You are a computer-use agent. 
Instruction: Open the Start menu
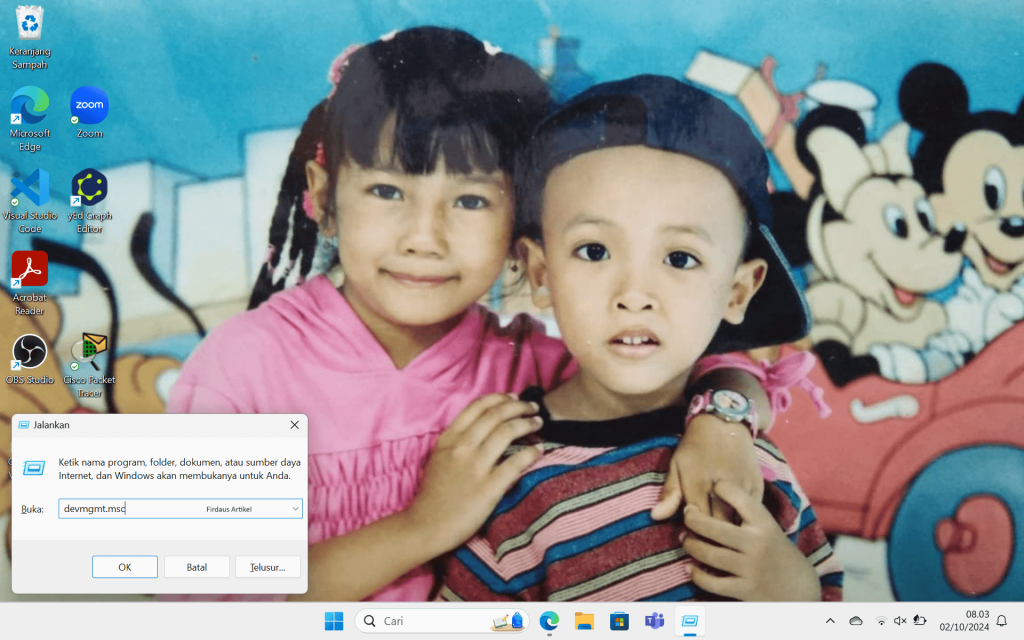tap(334, 621)
